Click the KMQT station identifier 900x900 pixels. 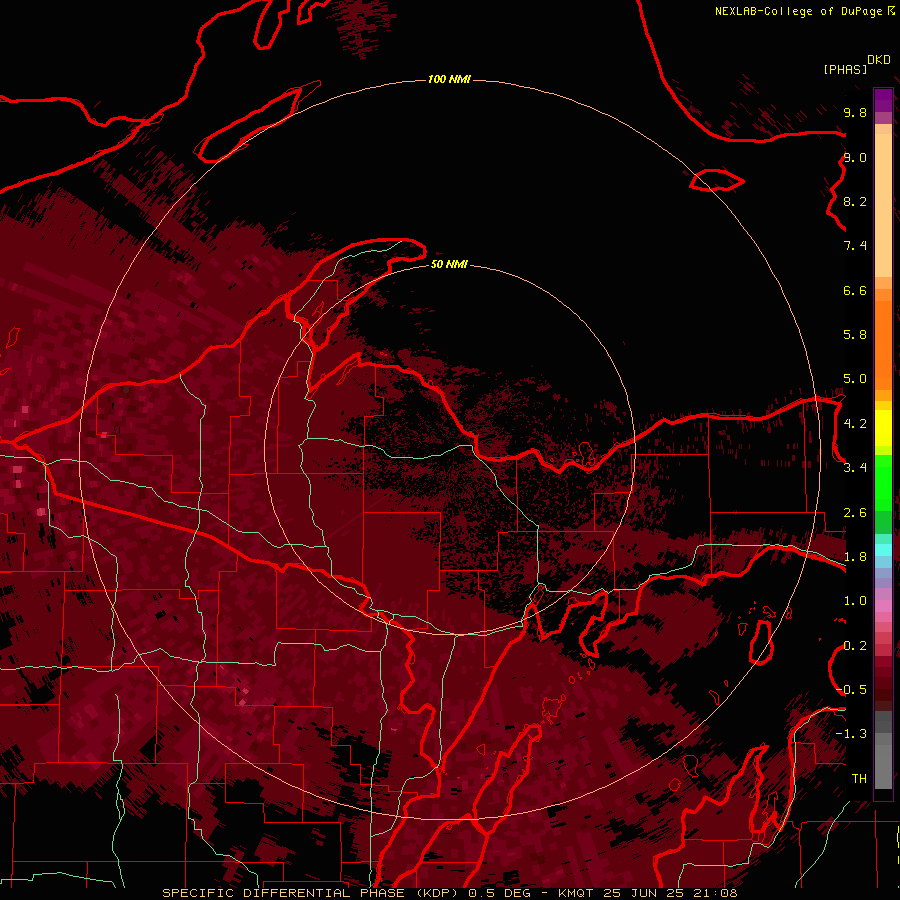pyautogui.click(x=576, y=893)
